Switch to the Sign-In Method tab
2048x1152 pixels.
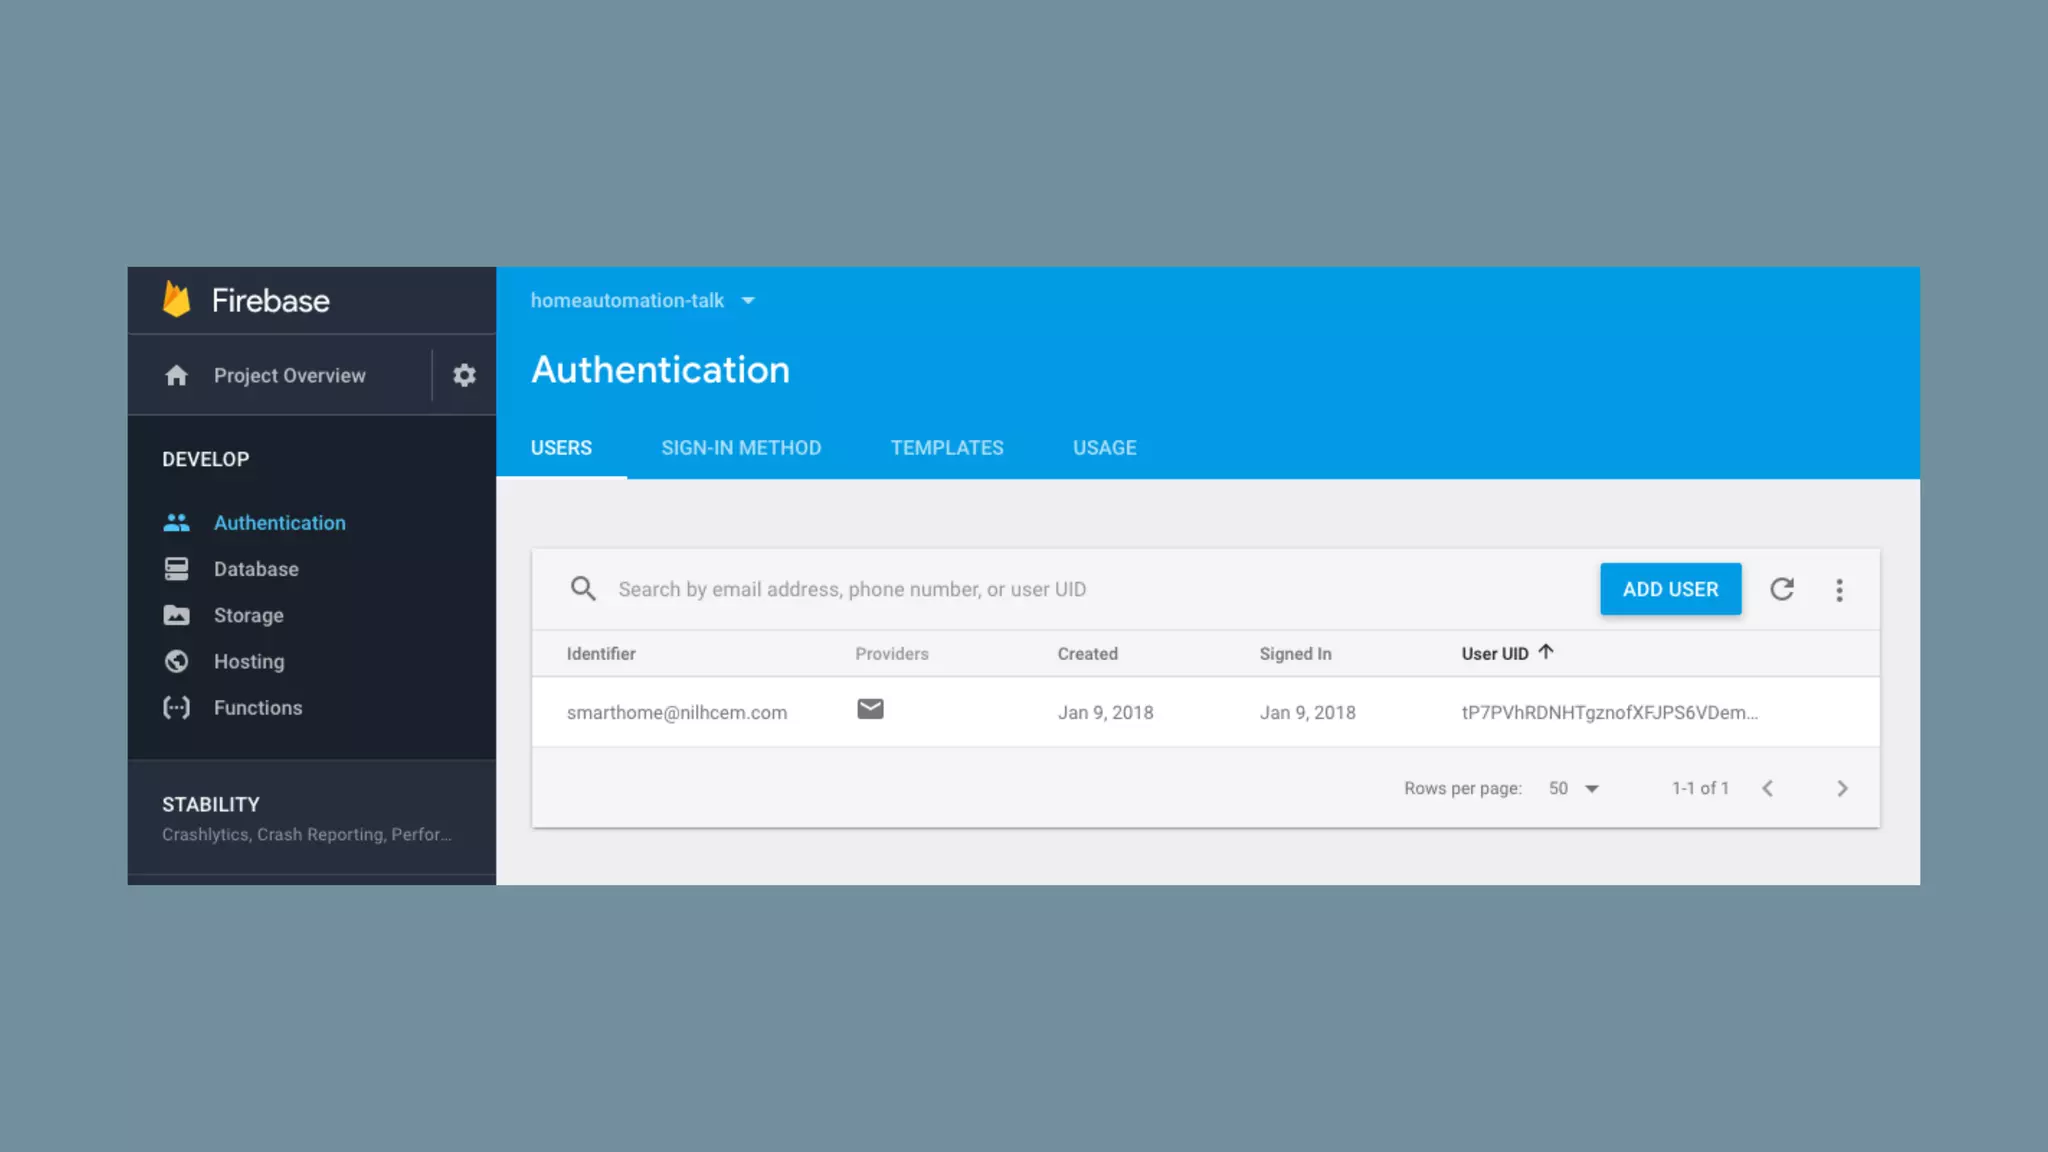pos(741,448)
